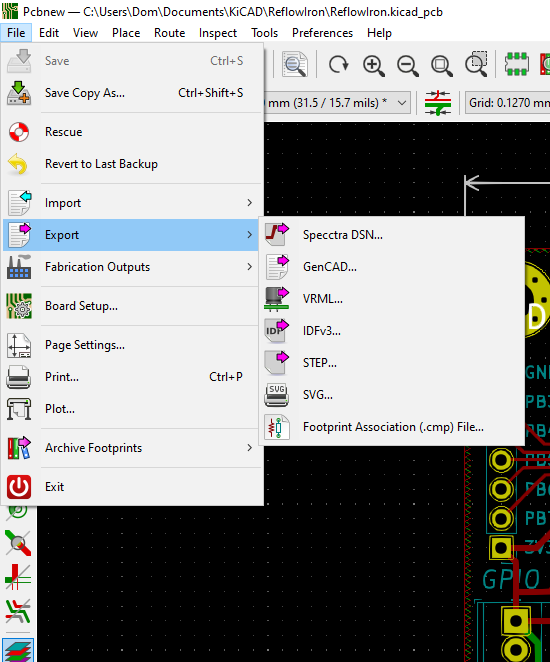550x662 pixels.
Task: Click the Zoom Out magnifier icon
Action: coord(408,65)
